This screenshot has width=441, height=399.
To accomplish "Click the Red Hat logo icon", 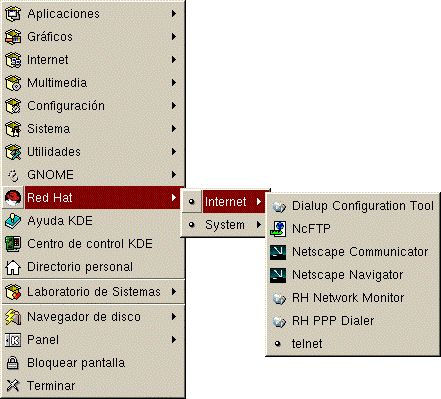I will (13, 198).
